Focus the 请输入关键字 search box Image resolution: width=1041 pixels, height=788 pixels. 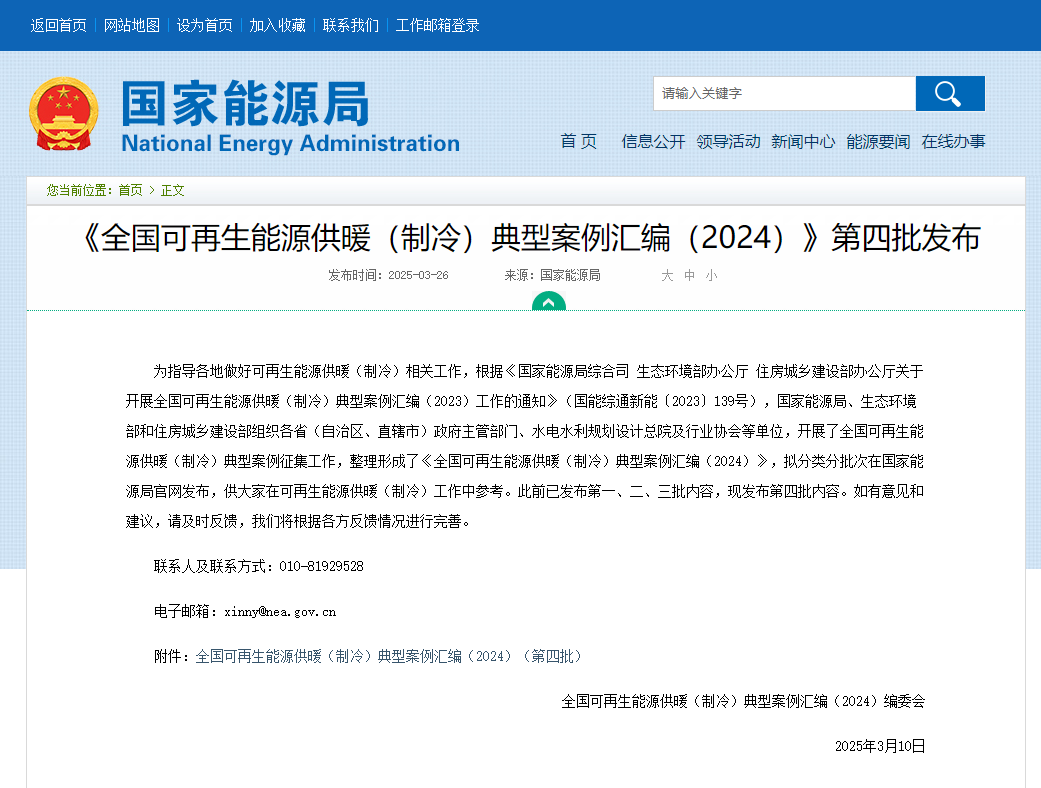[784, 94]
